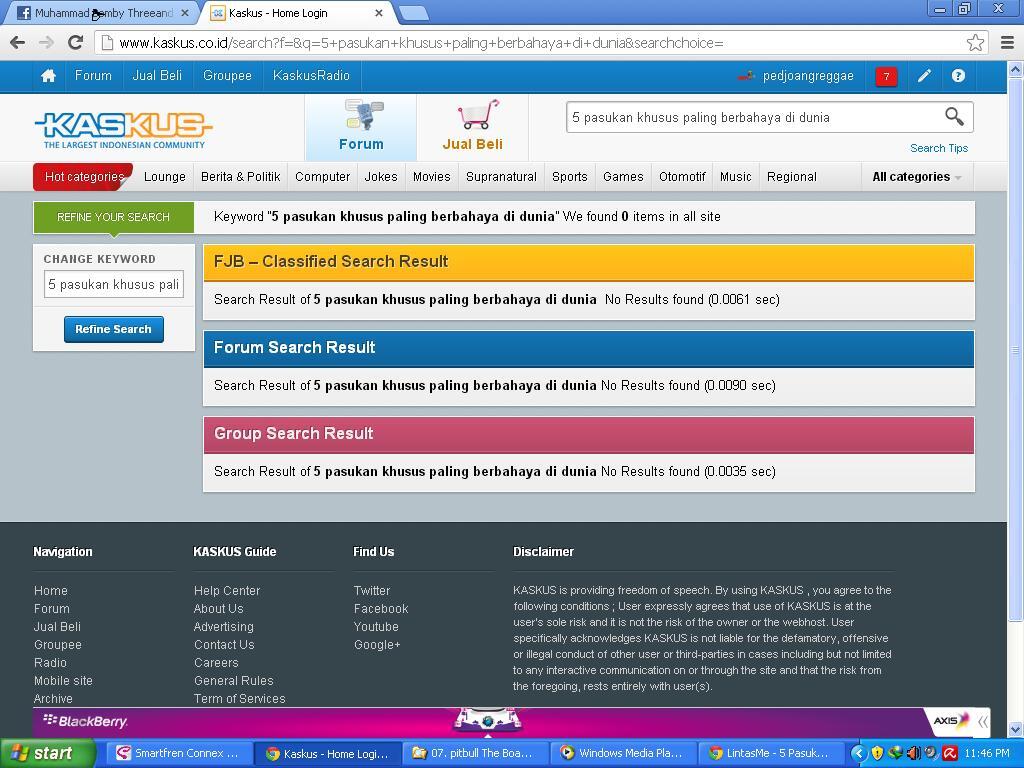This screenshot has height=768, width=1024.
Task: Open Berita & Politik category
Action: 240,177
